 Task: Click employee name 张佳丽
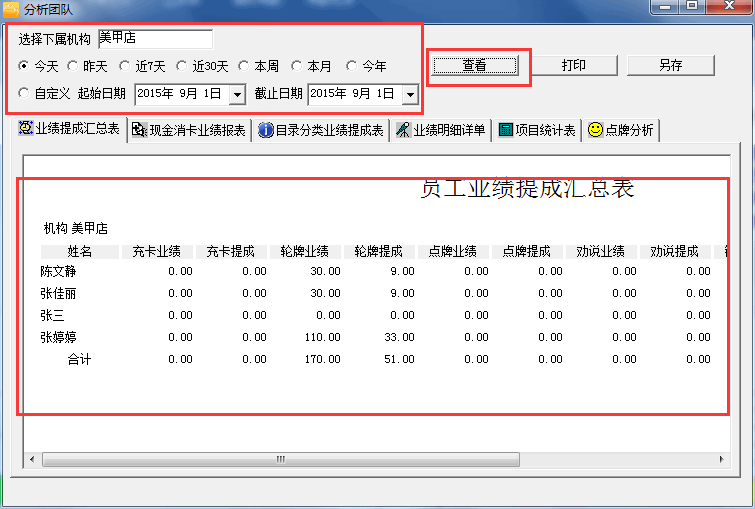(x=58, y=293)
